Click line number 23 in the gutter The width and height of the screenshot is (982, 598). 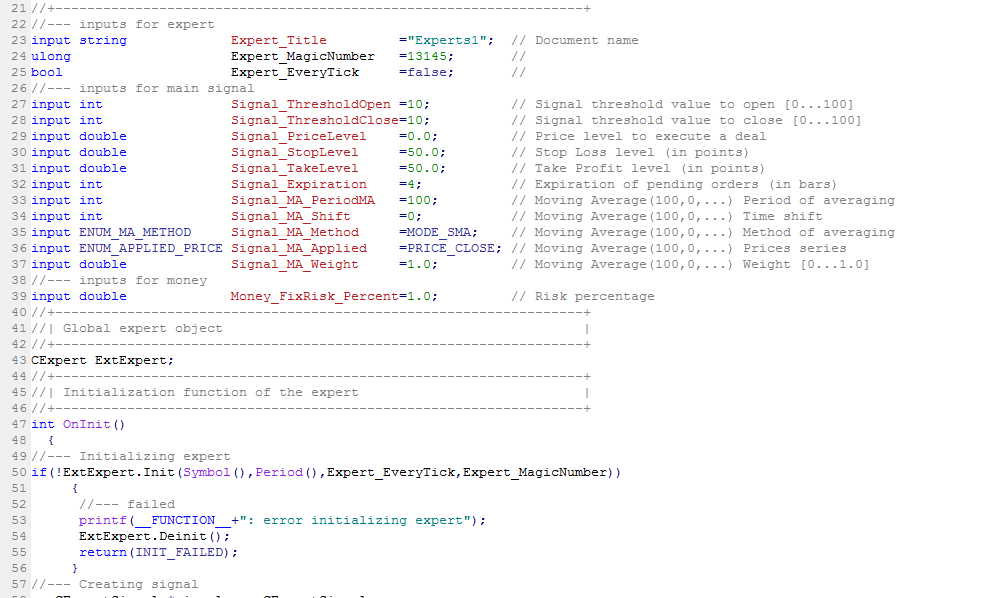tap(19, 40)
